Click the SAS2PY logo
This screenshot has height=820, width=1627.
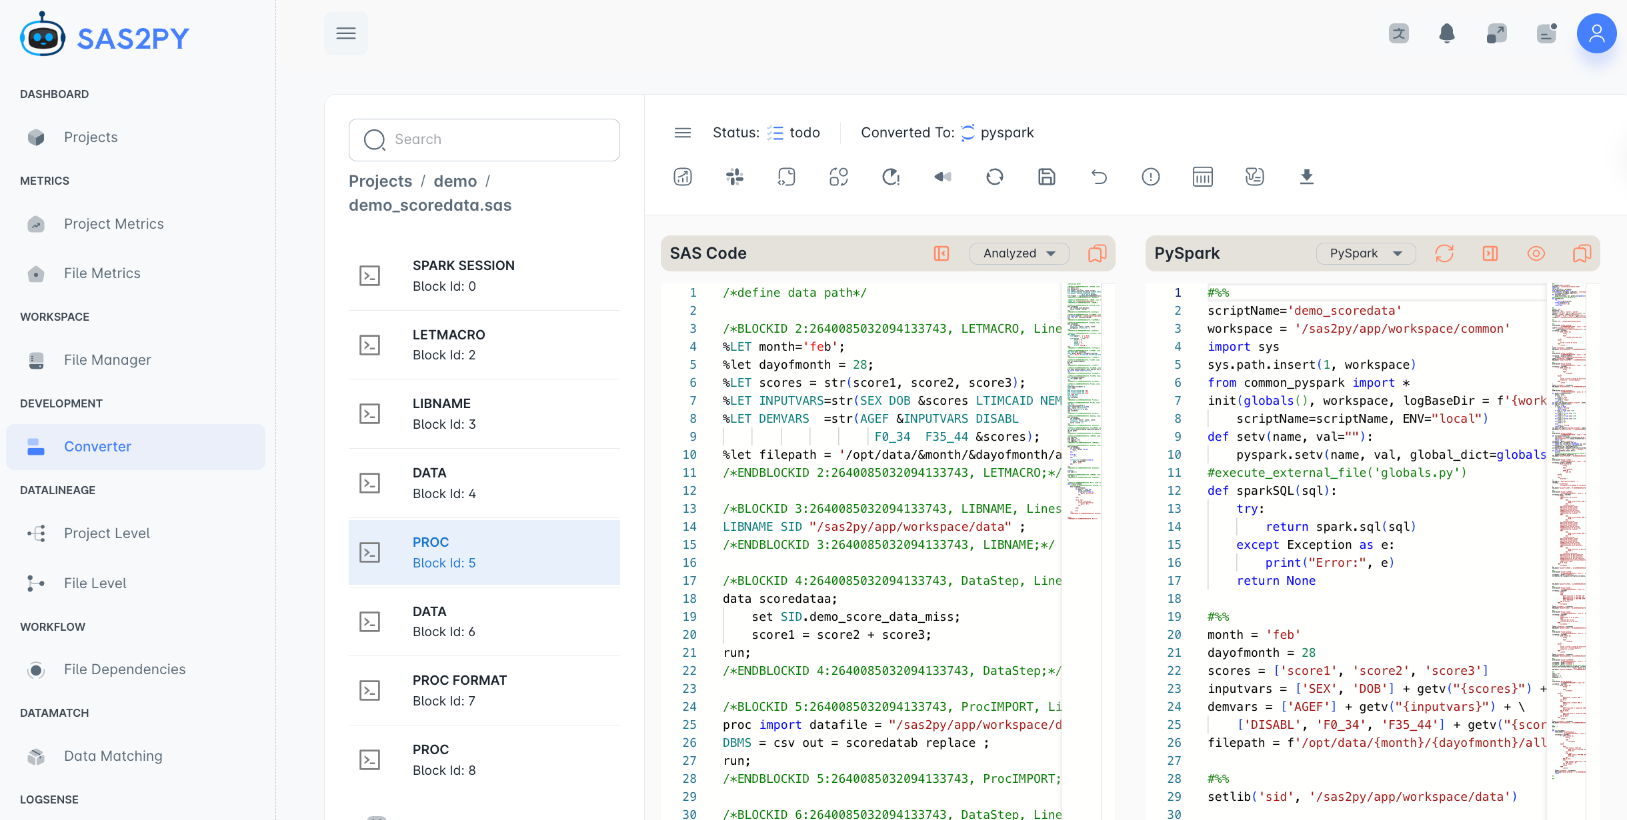(x=104, y=37)
